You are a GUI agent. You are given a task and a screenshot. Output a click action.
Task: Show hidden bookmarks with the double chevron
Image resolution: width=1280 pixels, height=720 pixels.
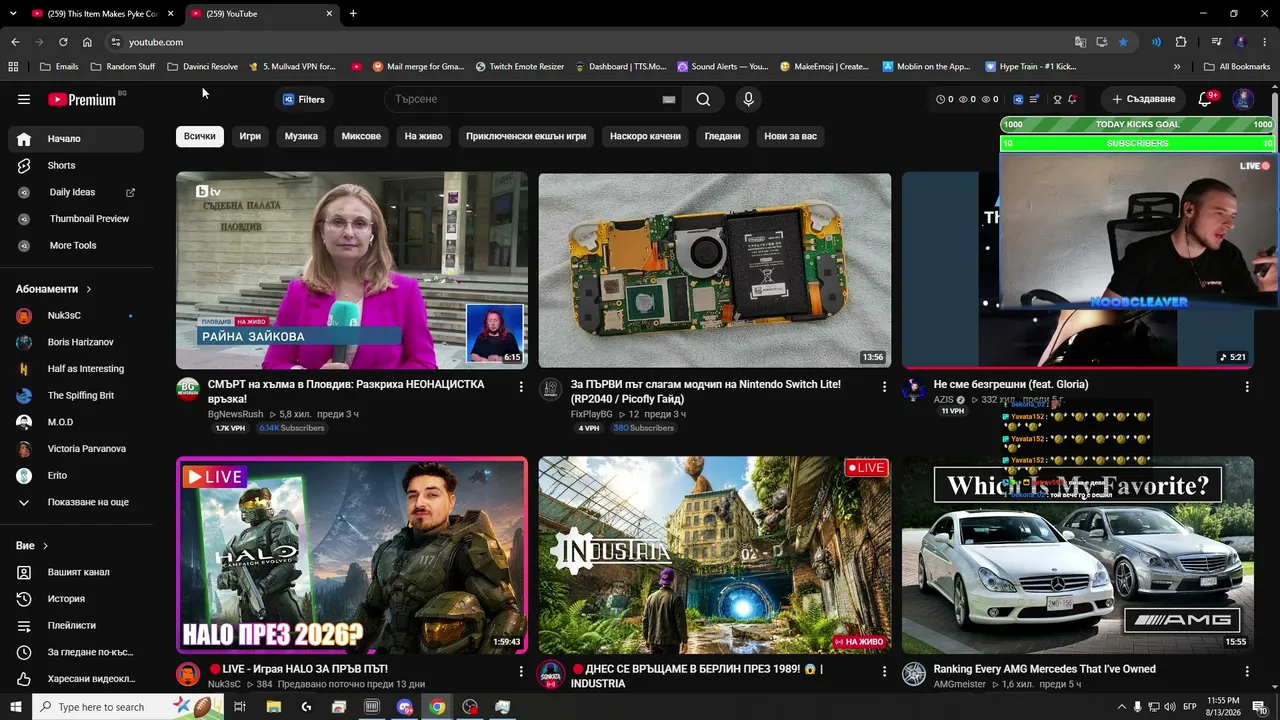click(1177, 67)
